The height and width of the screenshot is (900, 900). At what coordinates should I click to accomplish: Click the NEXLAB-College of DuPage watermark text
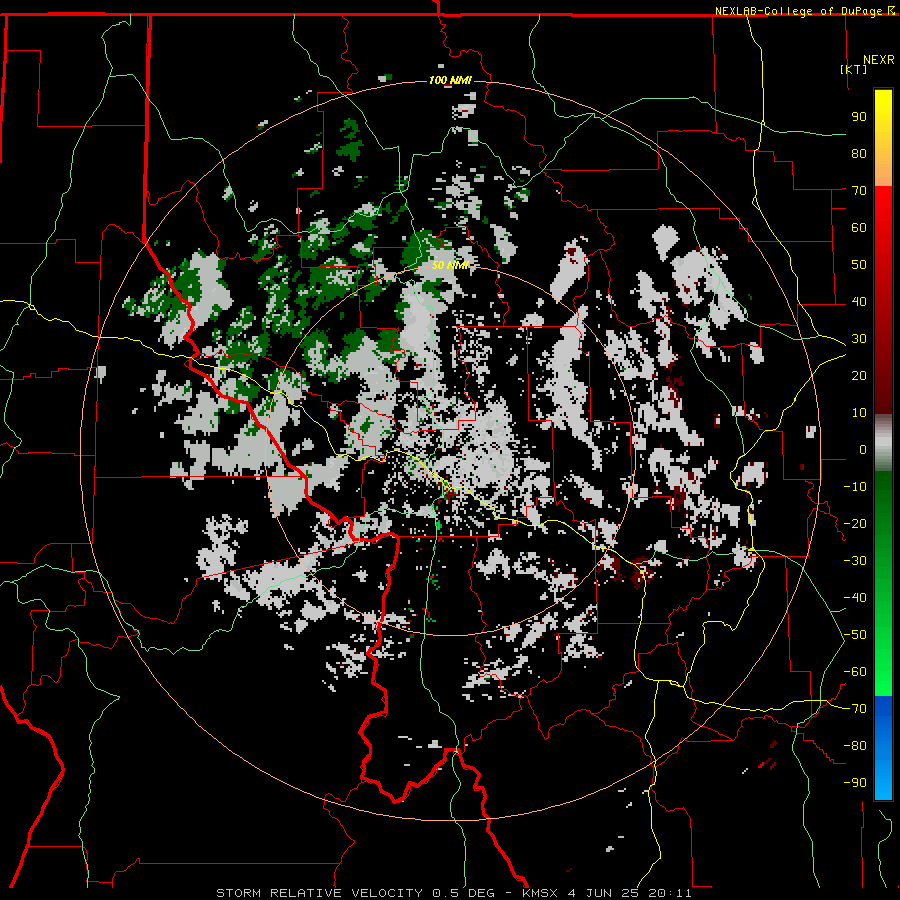coord(800,11)
